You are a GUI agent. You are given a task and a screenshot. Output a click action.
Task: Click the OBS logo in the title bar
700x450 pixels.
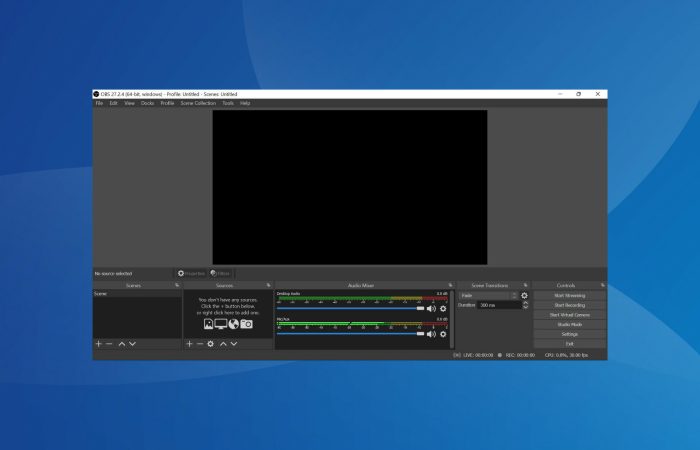click(96, 94)
